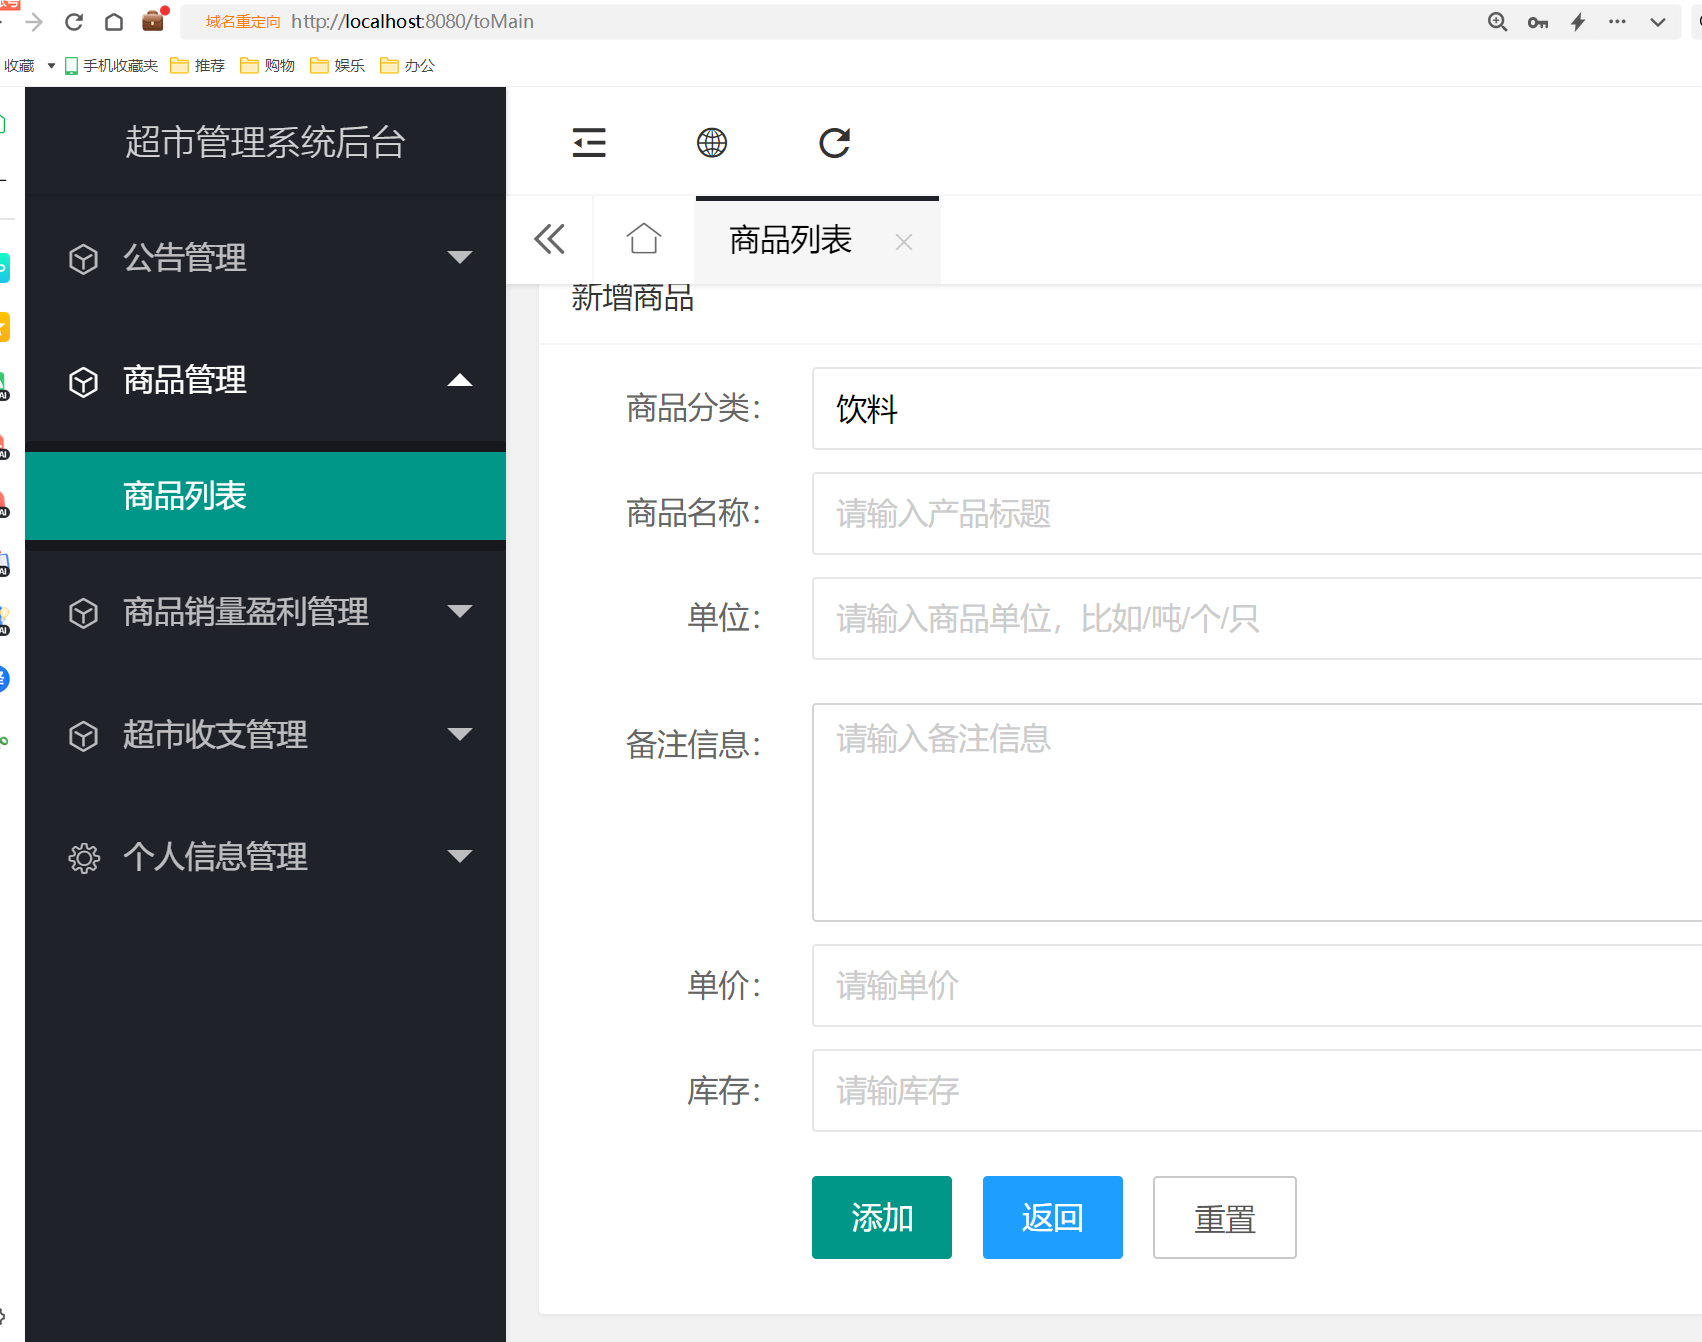Collapse the 商品管理 menu arrow

point(460,380)
